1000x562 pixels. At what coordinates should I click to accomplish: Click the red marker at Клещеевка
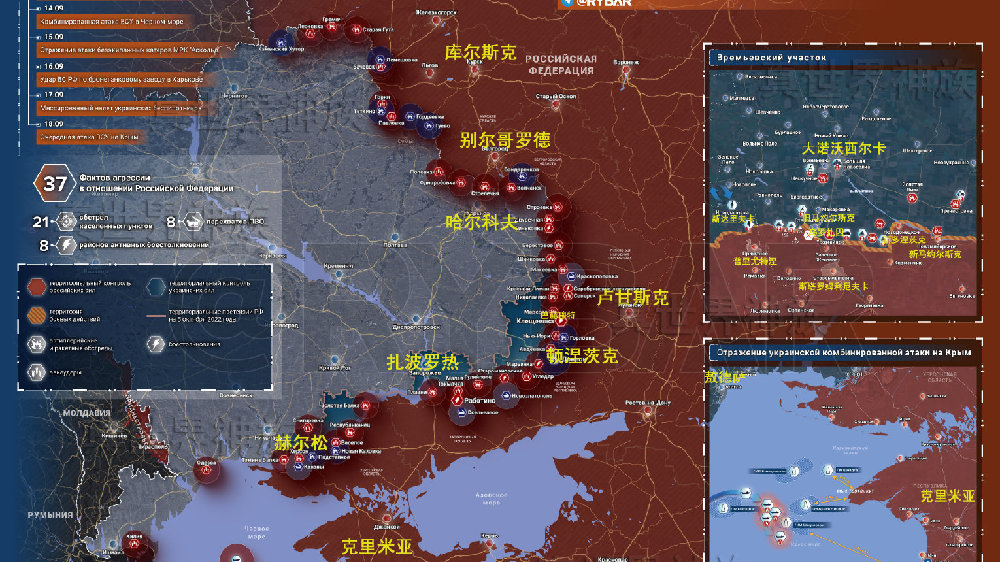[x=561, y=321]
